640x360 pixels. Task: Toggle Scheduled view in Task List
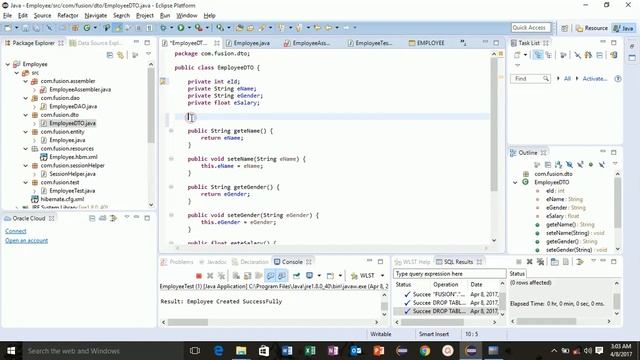549,55
